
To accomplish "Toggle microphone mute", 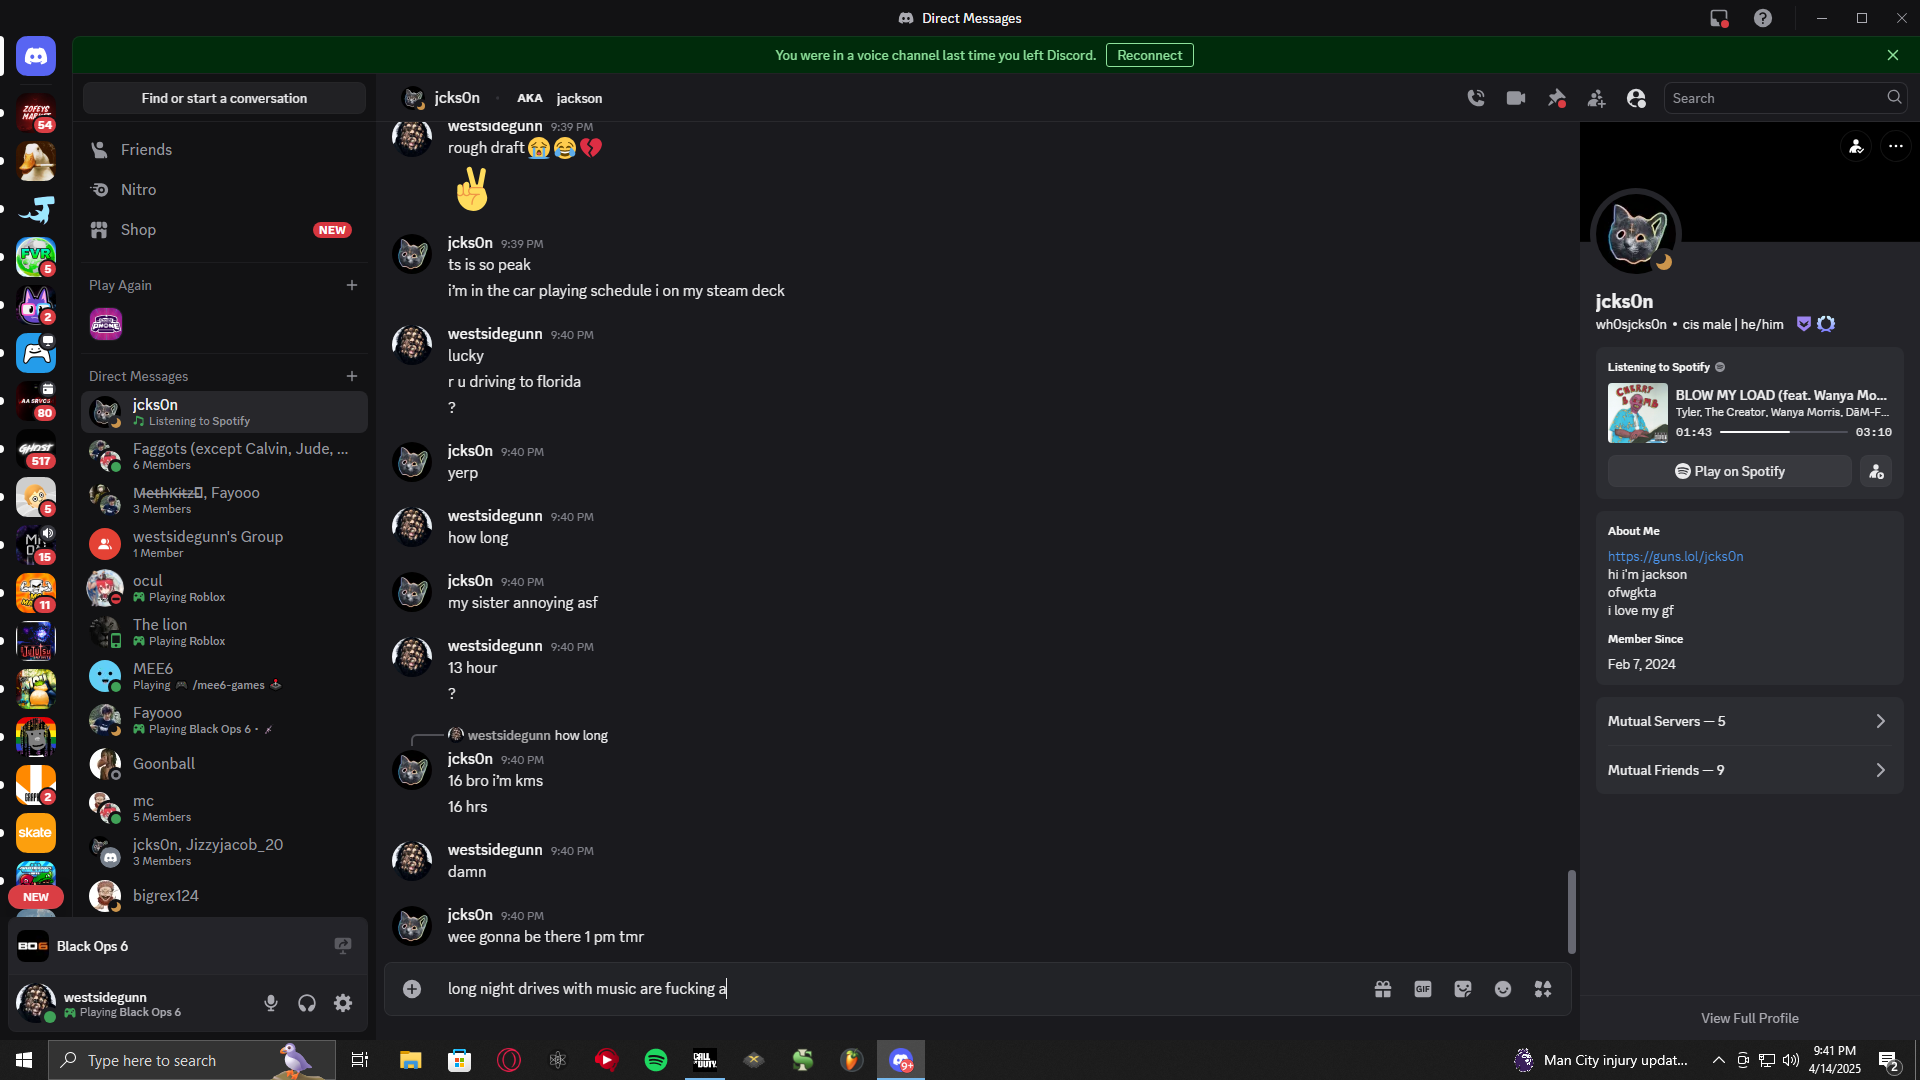I will tap(271, 1003).
